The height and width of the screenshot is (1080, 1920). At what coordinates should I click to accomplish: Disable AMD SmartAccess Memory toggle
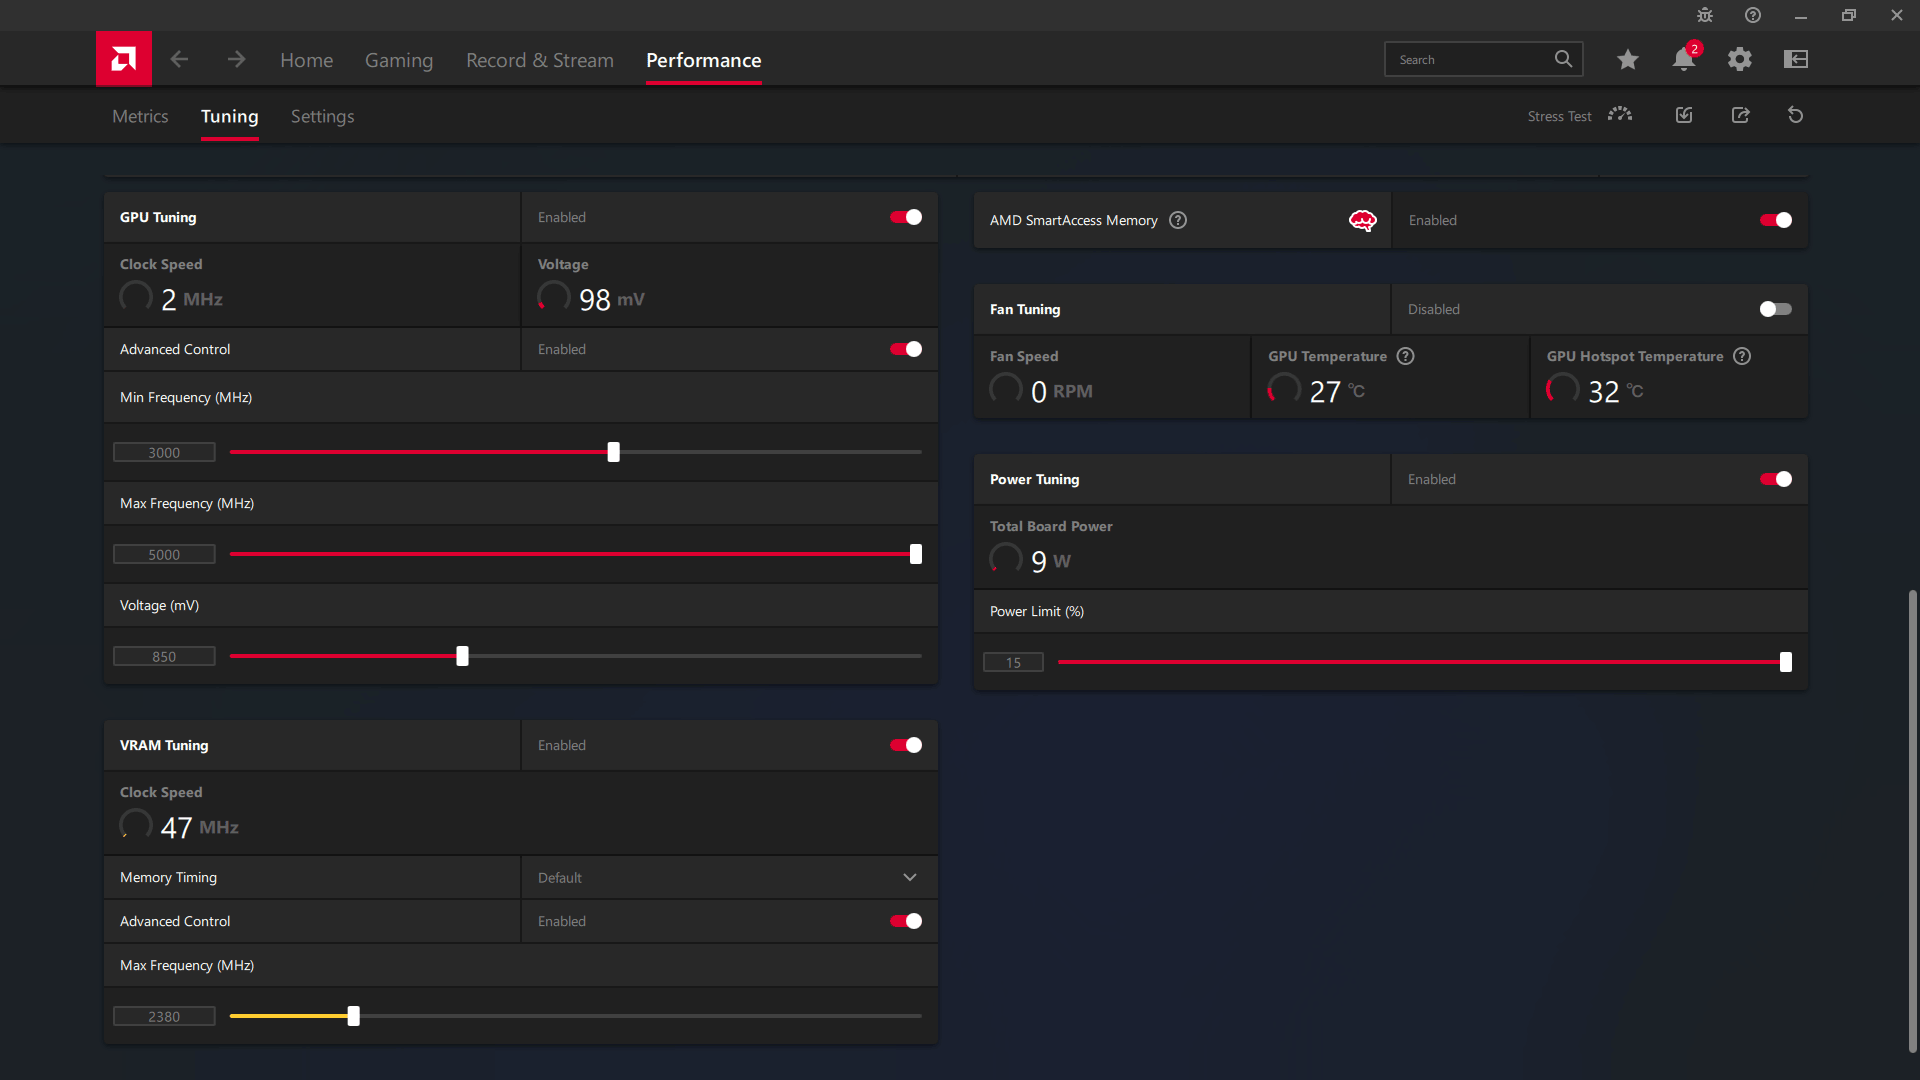[1776, 220]
